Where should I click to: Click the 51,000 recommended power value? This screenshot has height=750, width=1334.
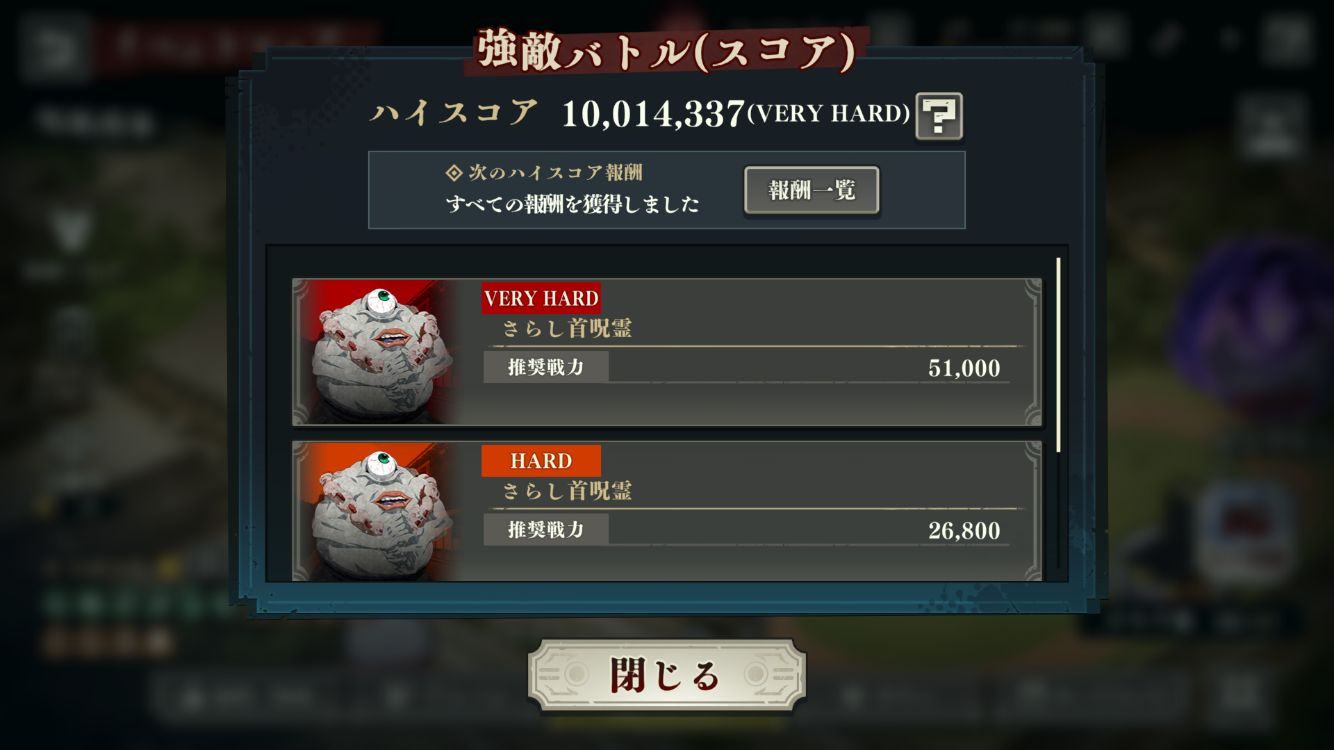click(964, 368)
